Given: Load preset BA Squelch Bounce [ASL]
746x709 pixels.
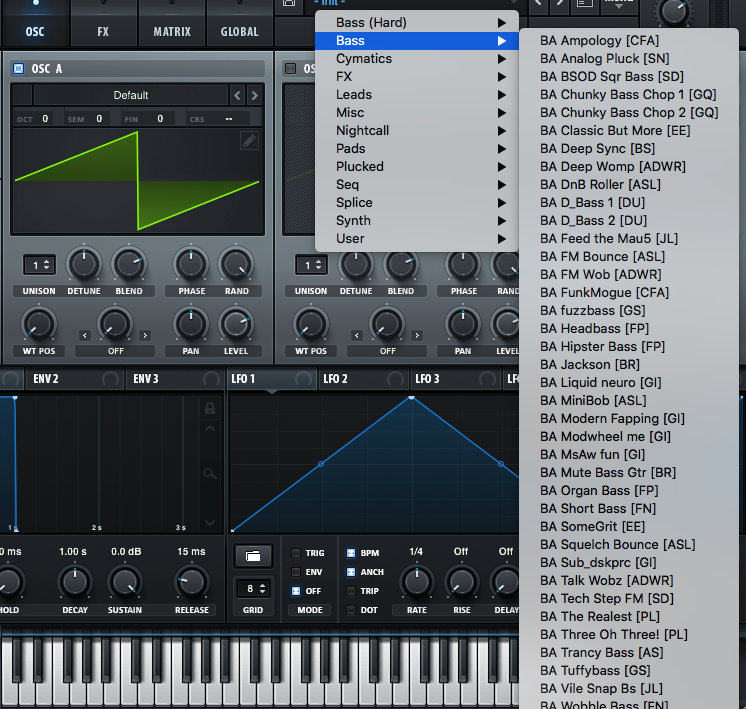Looking at the screenshot, I should point(628,544).
